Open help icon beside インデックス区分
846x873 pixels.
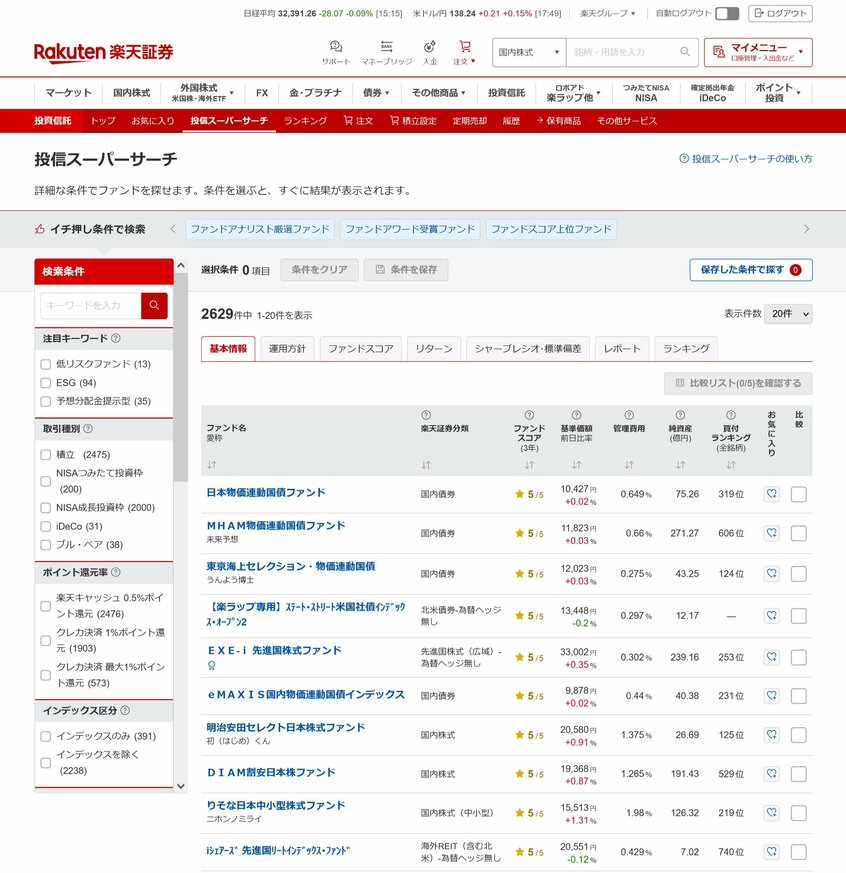125,710
